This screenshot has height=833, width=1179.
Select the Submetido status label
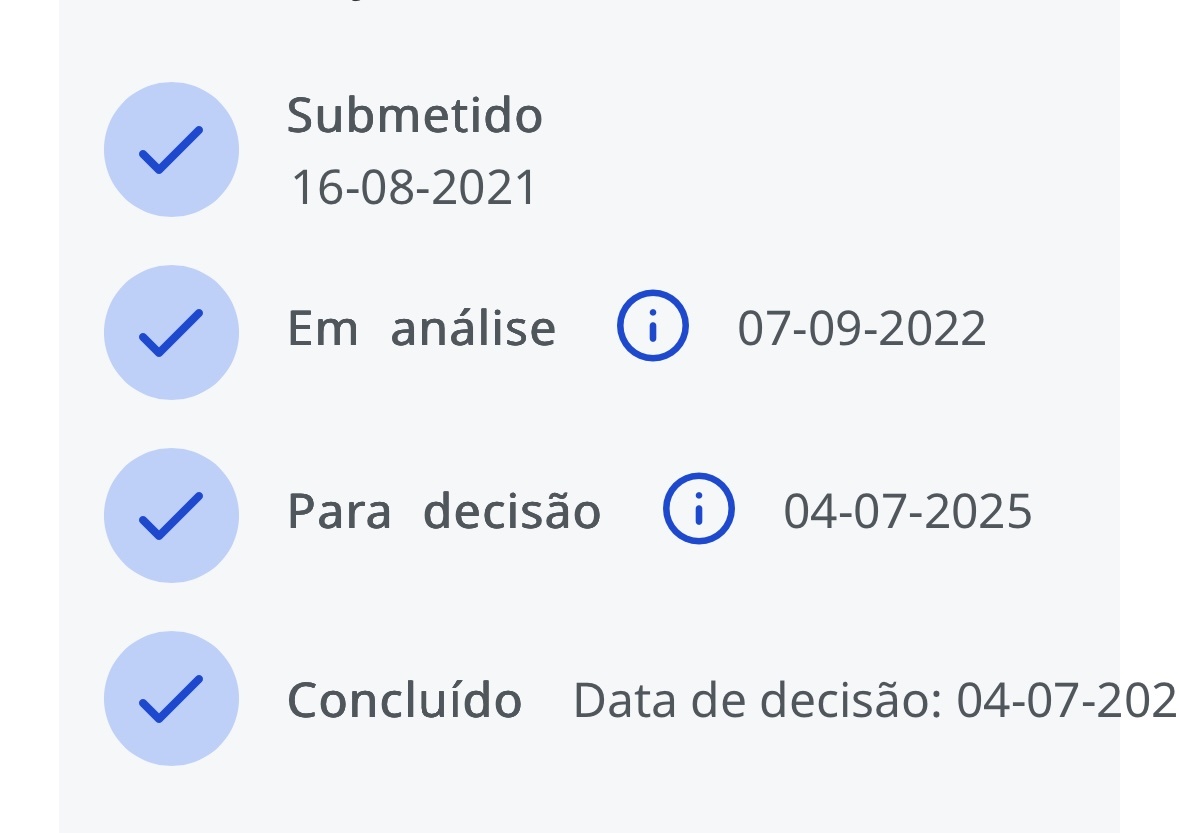pos(414,116)
